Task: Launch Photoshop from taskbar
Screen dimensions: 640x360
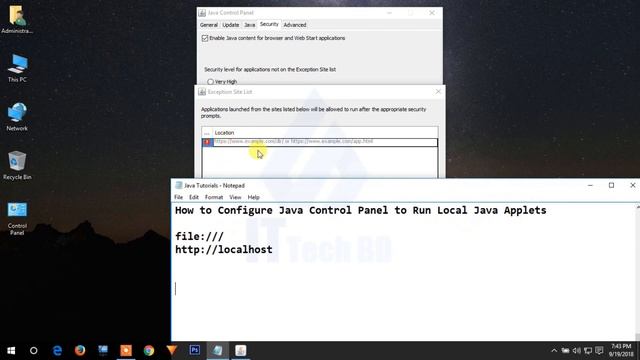Action: coord(195,350)
